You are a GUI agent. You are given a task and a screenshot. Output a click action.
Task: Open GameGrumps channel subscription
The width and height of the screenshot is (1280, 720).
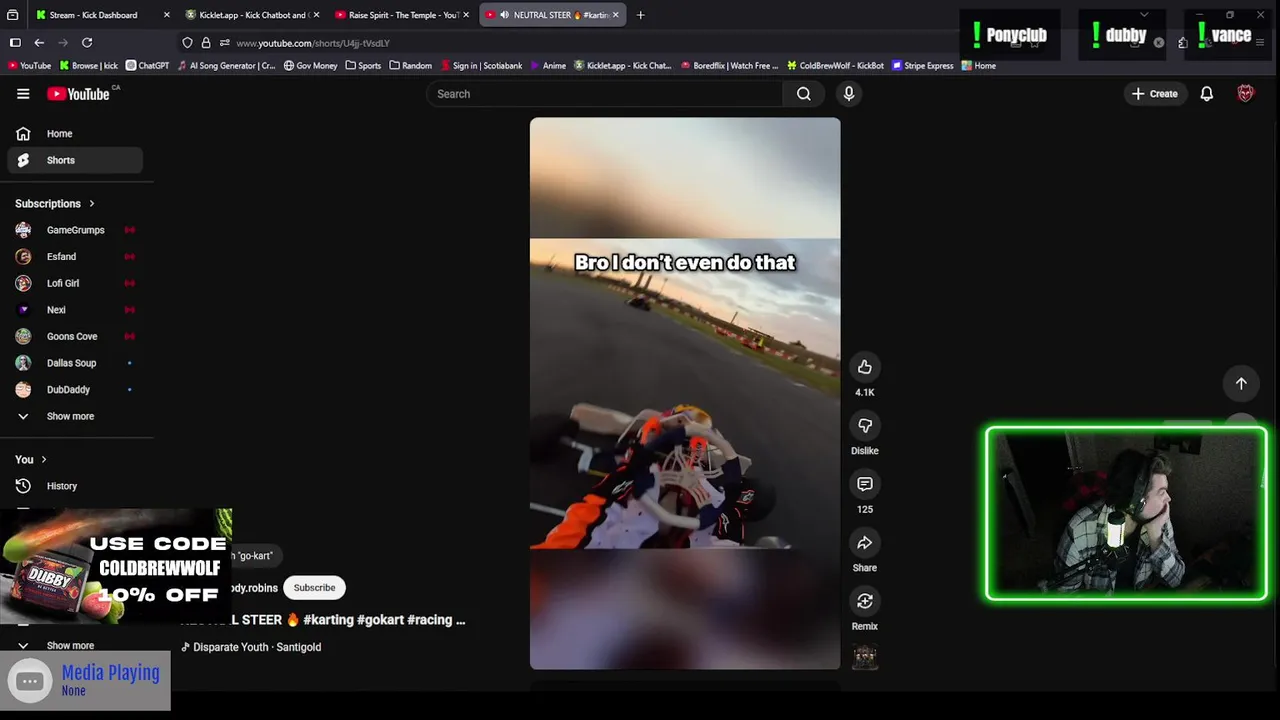click(x=75, y=230)
